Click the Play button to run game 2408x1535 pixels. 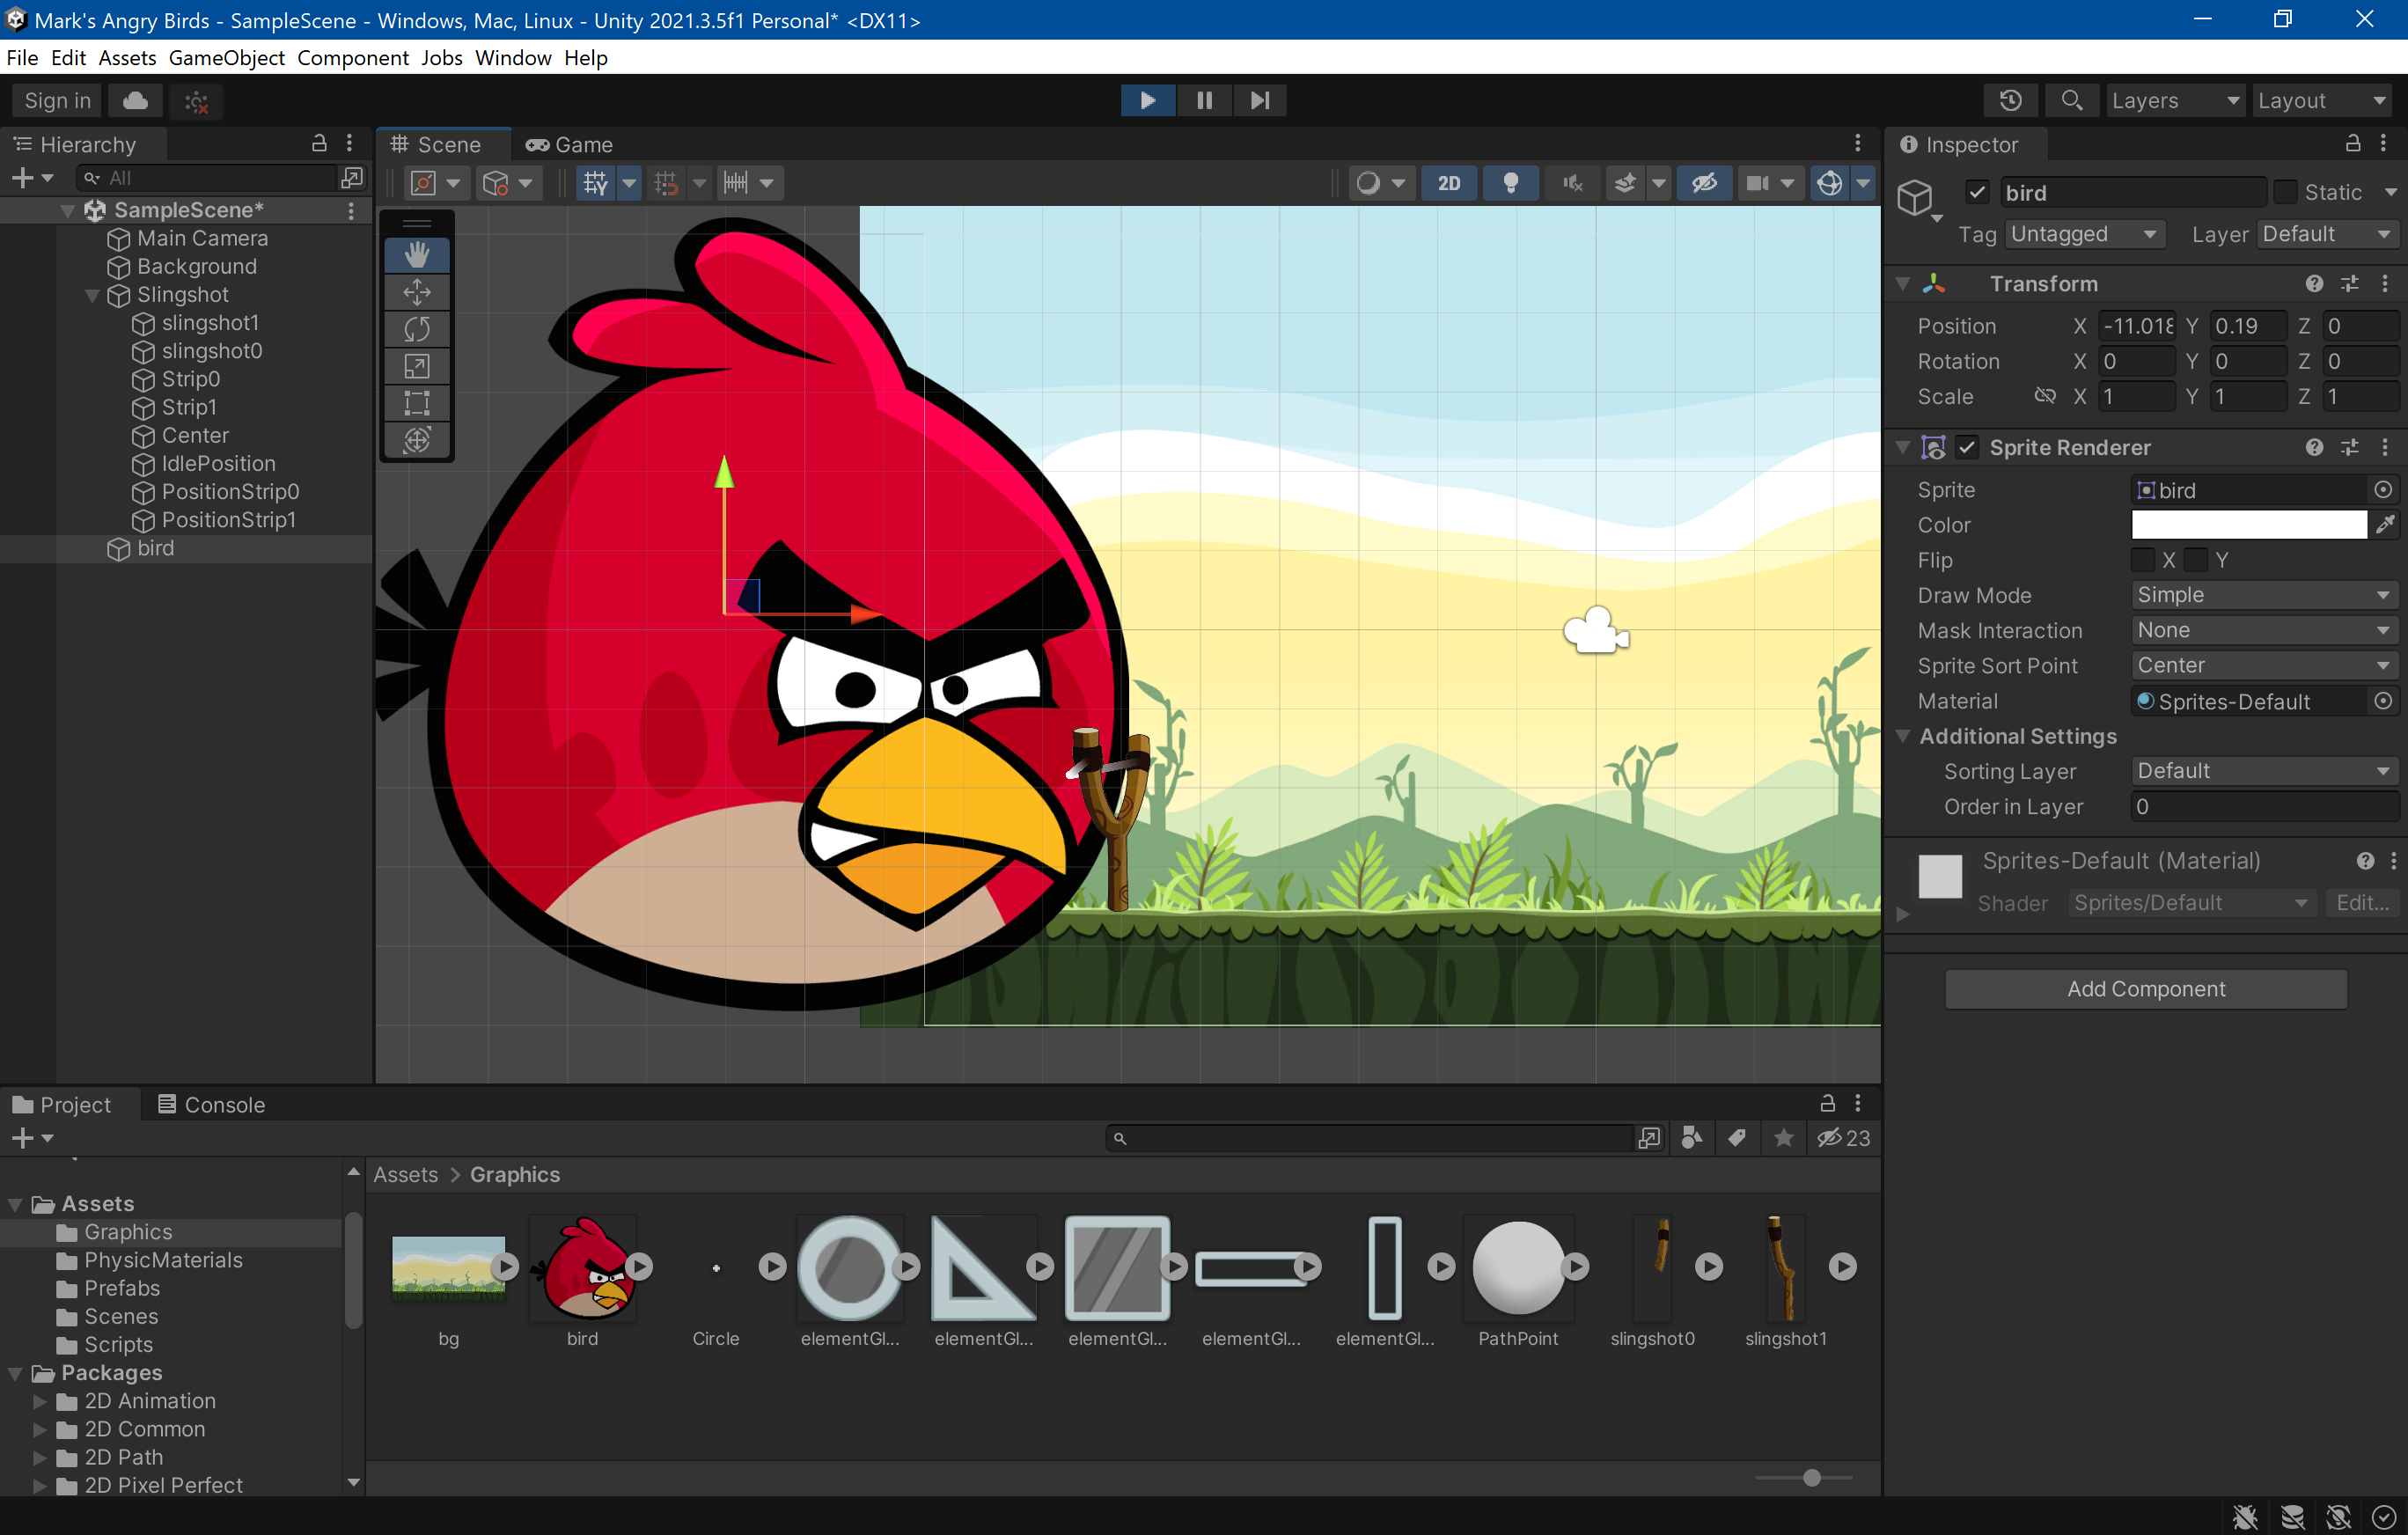1147,100
